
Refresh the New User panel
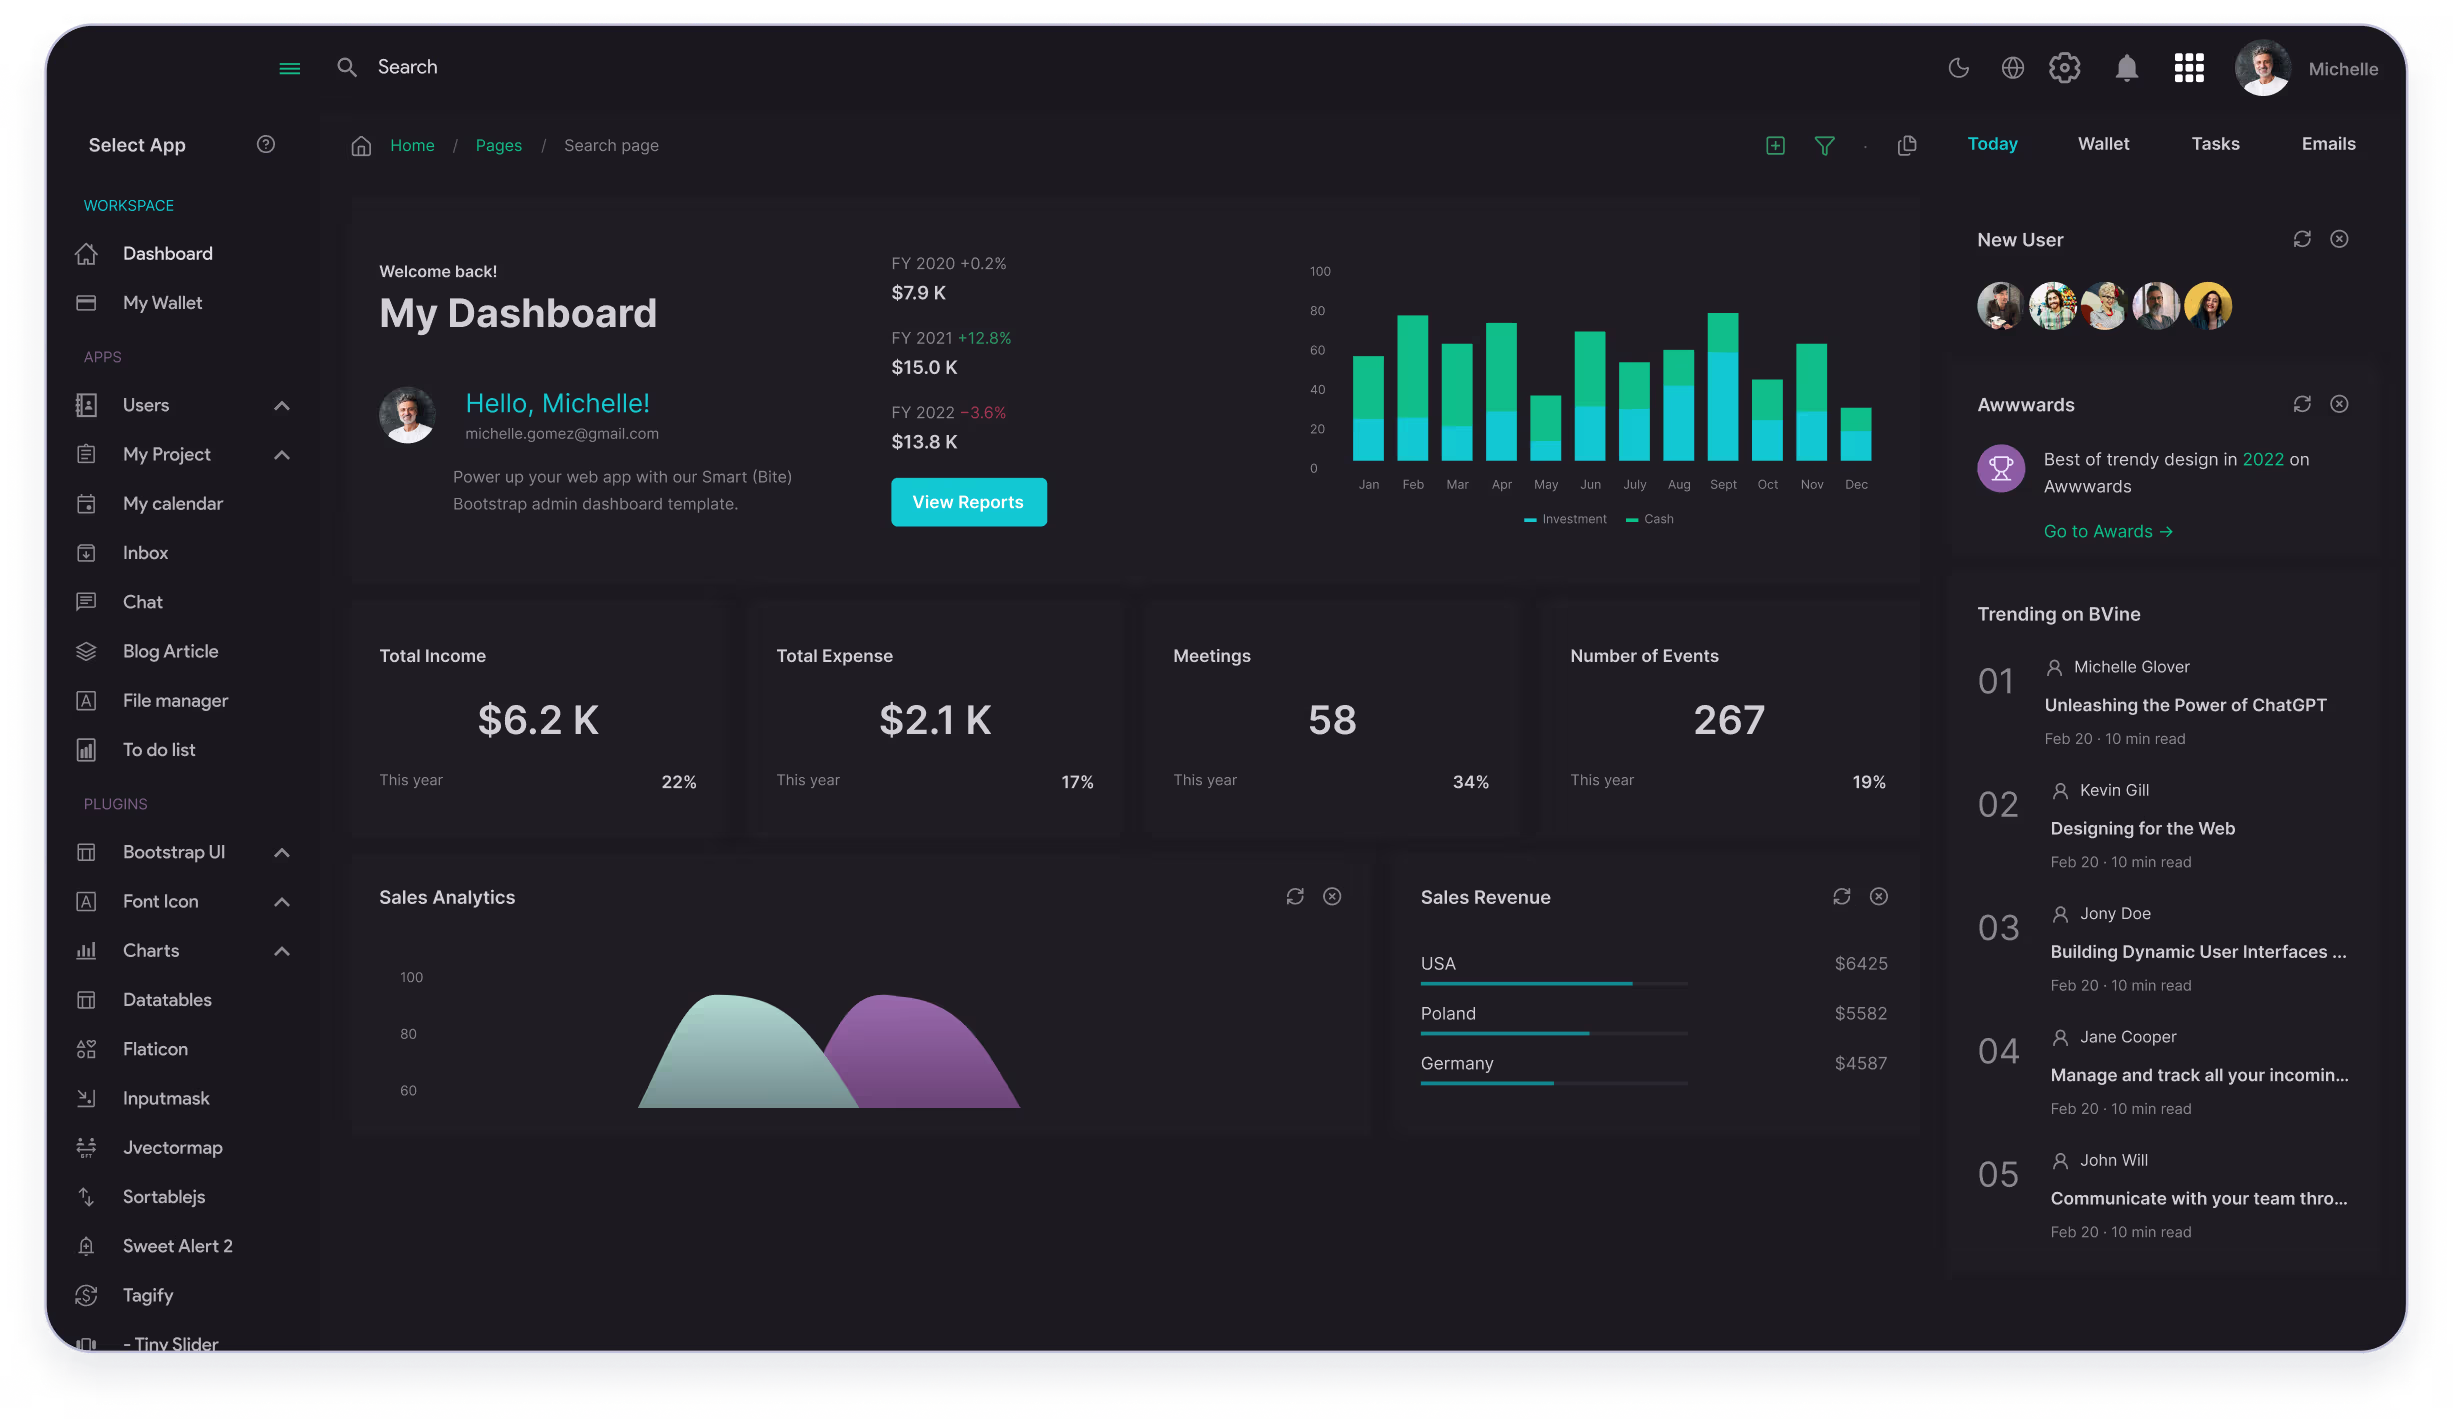pyautogui.click(x=2301, y=239)
